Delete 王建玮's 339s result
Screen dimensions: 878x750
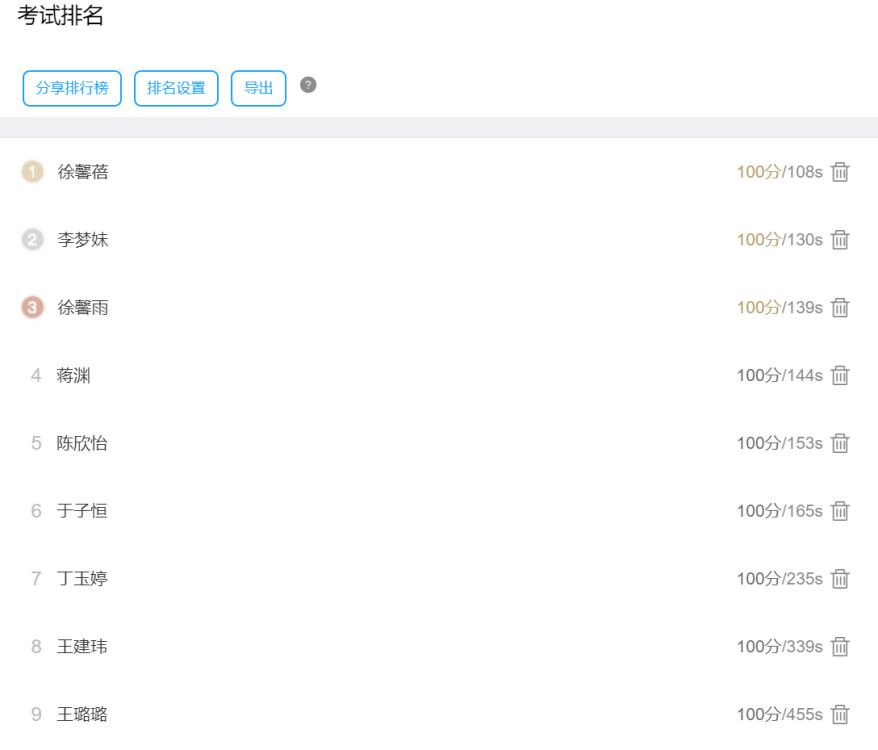(x=840, y=647)
